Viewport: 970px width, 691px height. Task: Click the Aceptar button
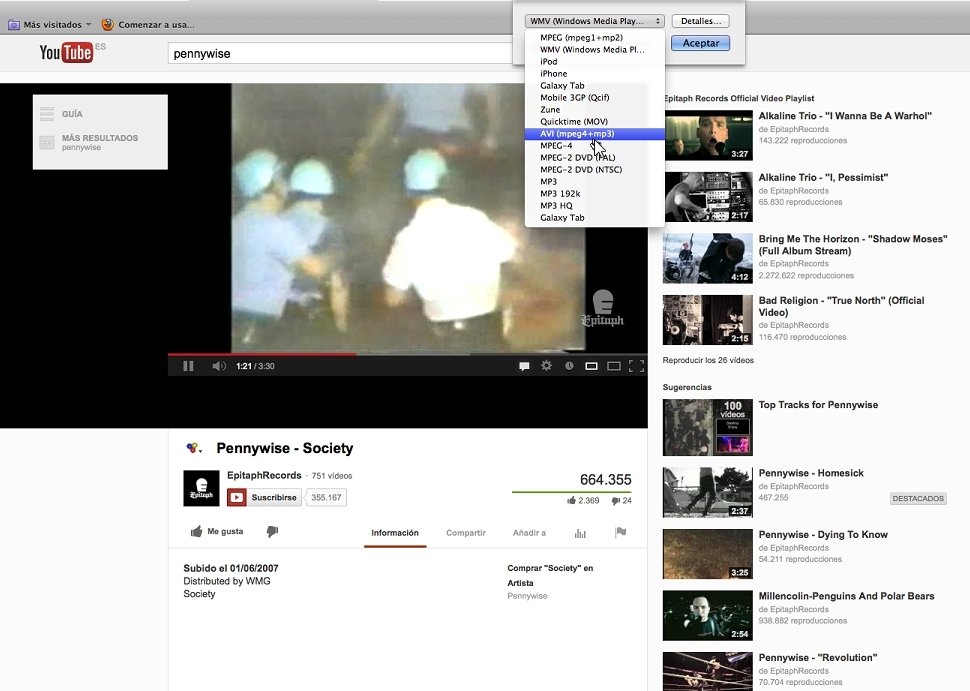pos(700,43)
